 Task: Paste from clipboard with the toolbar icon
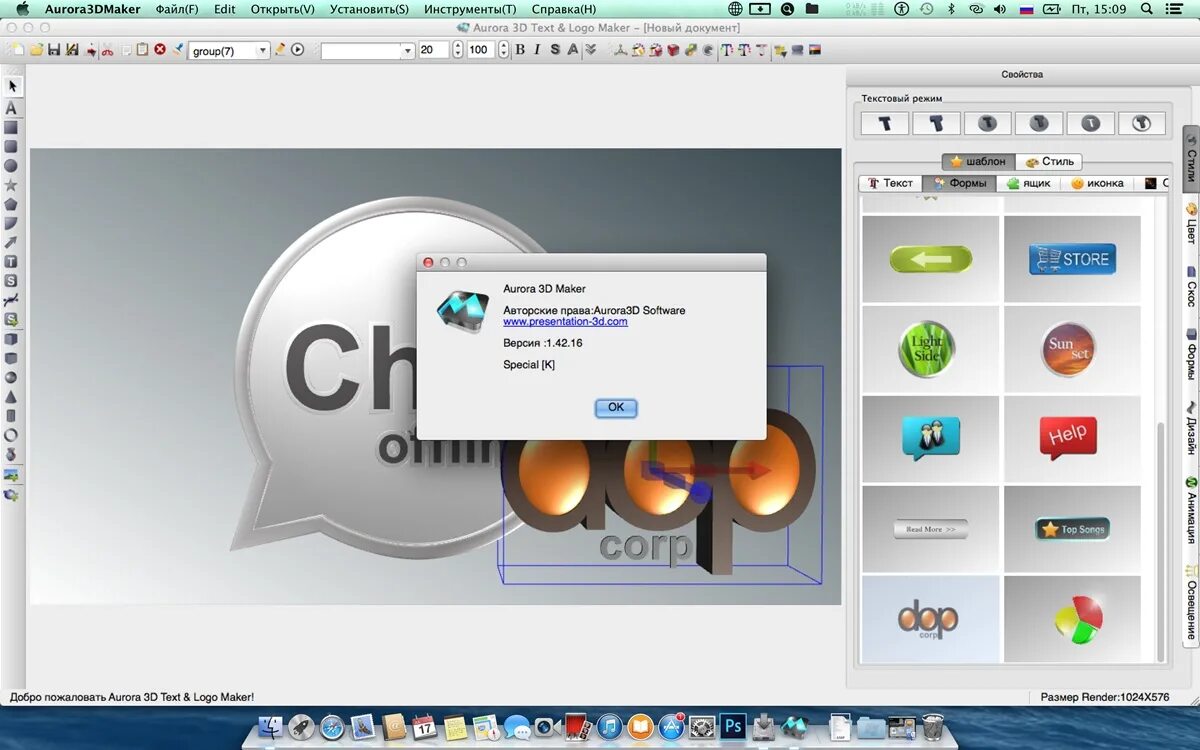tap(142, 50)
